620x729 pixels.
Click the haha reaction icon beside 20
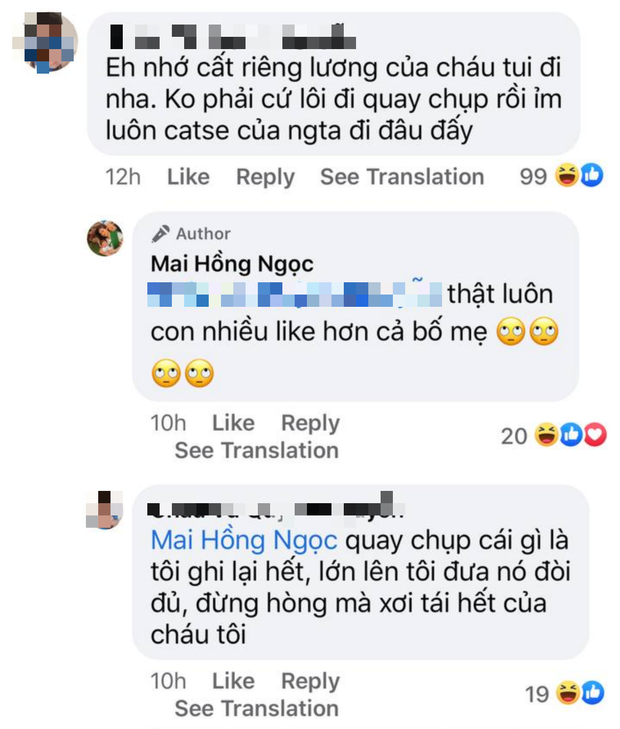click(x=547, y=434)
